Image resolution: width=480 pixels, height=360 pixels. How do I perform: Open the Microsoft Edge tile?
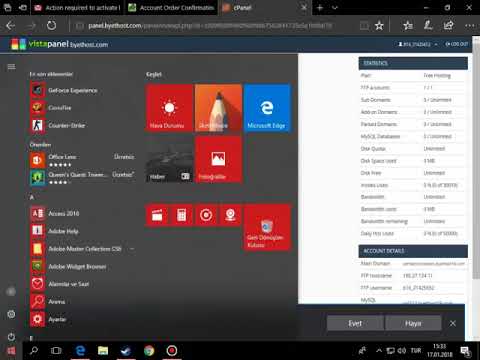pos(267,108)
